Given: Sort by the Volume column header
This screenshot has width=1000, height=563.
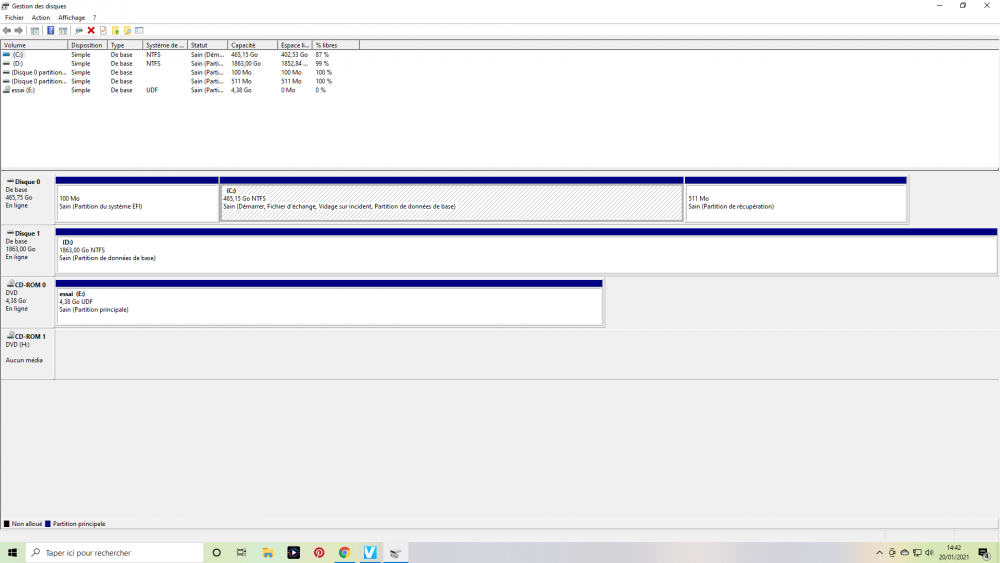Looking at the screenshot, I should (34, 45).
